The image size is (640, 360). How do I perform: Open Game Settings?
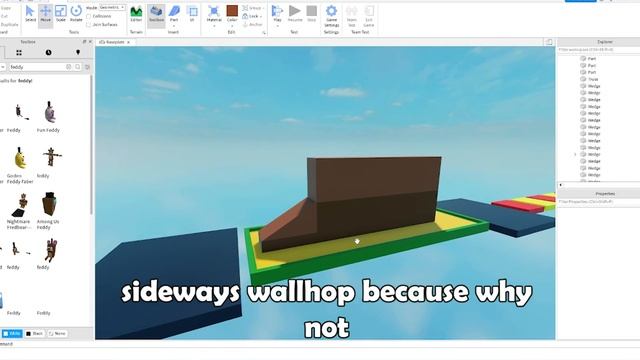331,16
